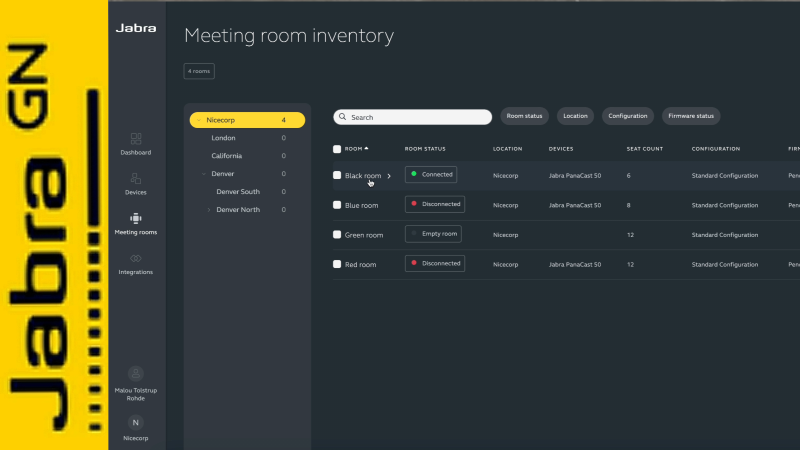Click the magnifier icon in search bar
The image size is (800, 450).
[342, 117]
